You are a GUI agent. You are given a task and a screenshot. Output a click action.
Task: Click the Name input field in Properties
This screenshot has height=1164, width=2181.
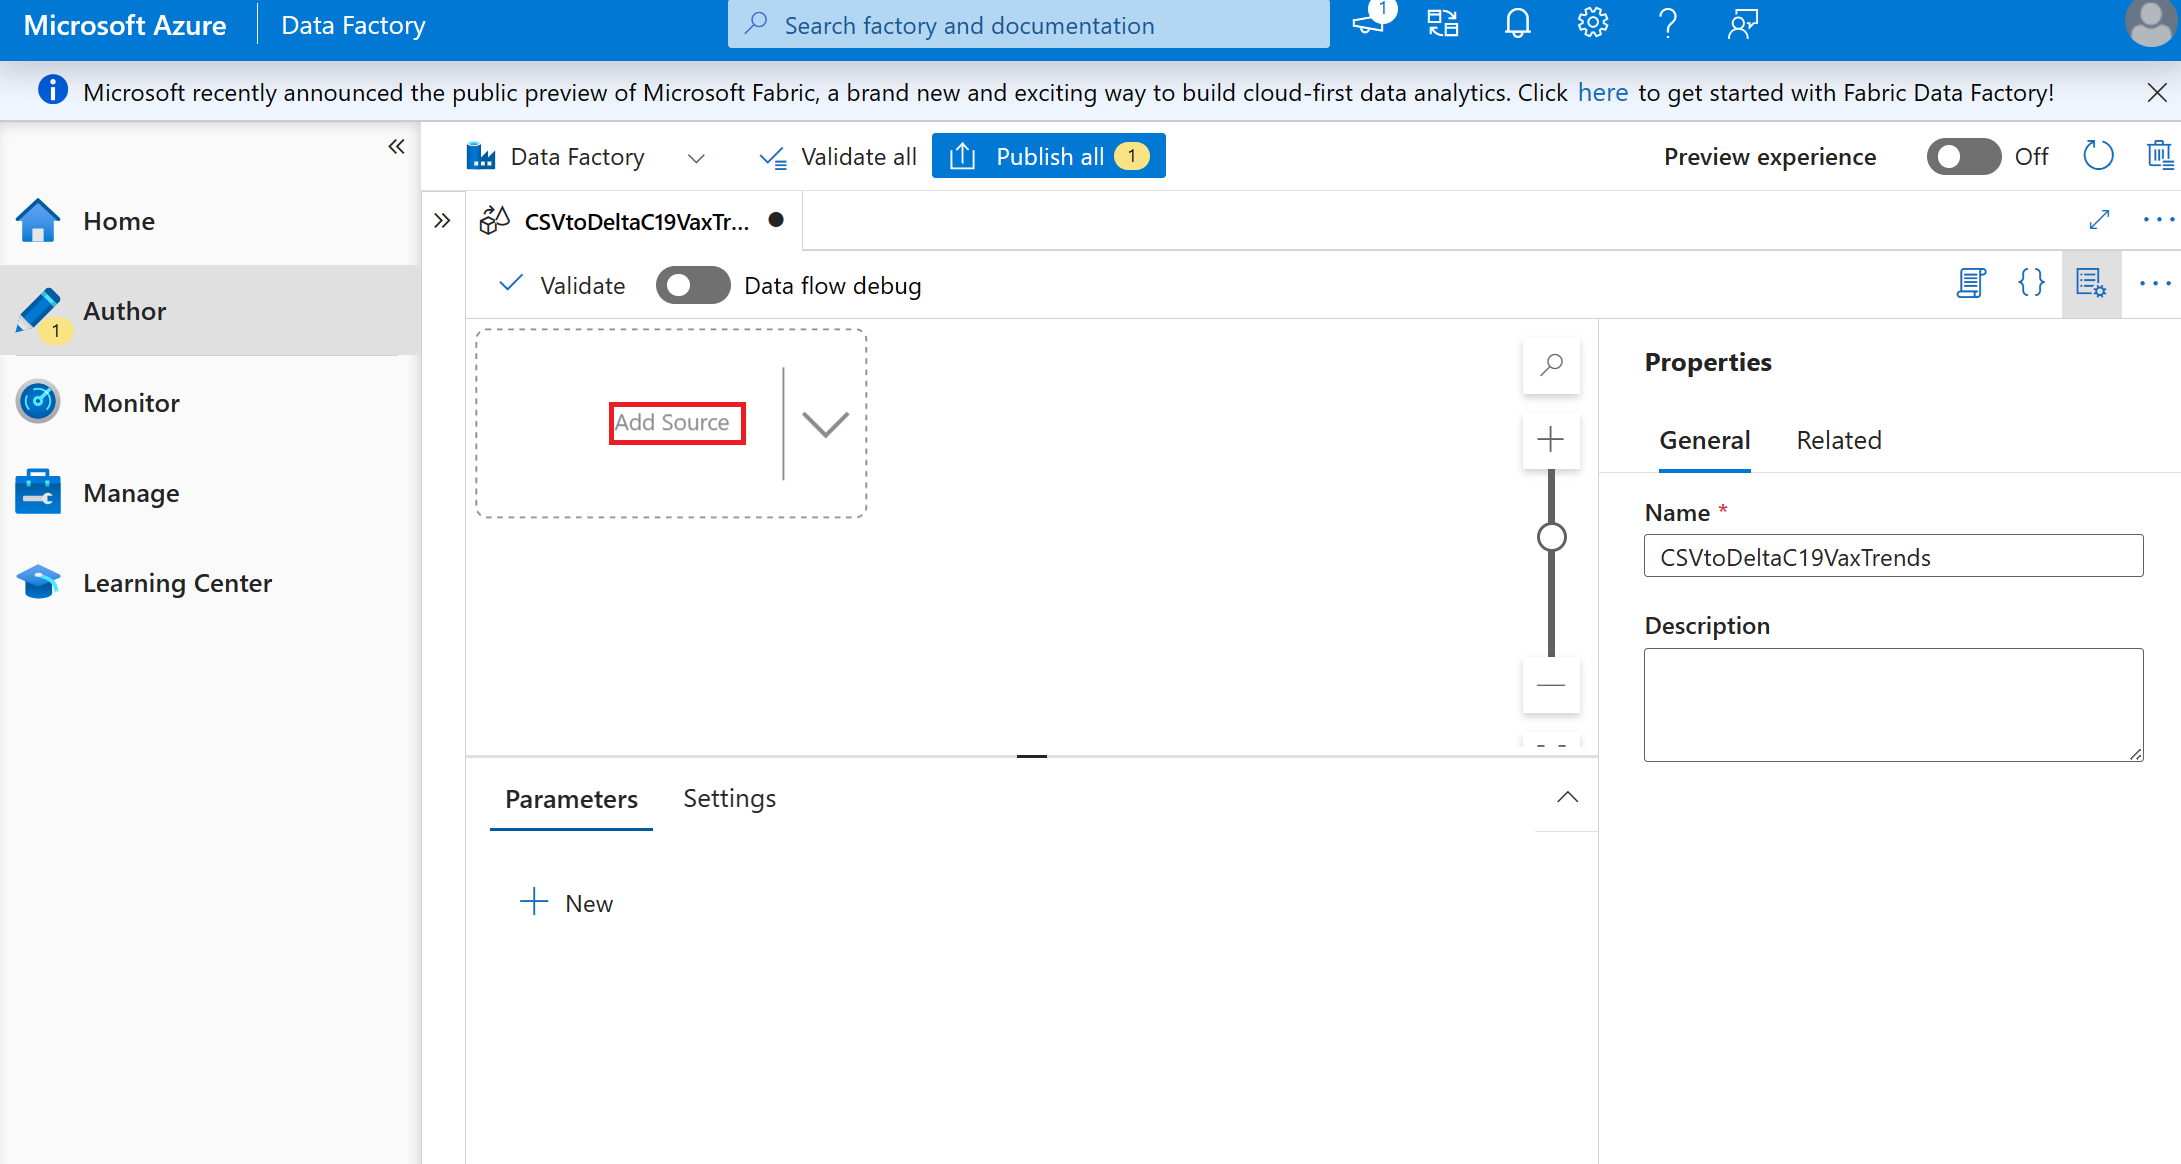(1894, 557)
